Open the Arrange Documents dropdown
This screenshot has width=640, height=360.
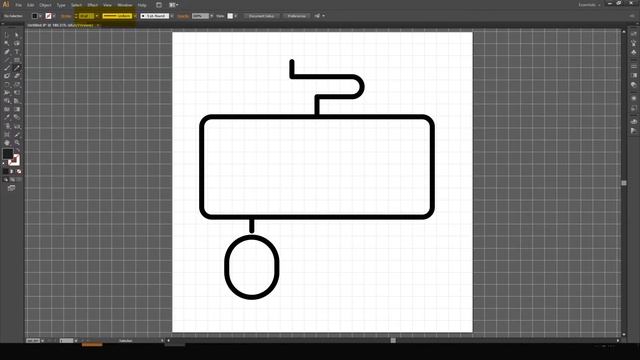click(173, 5)
